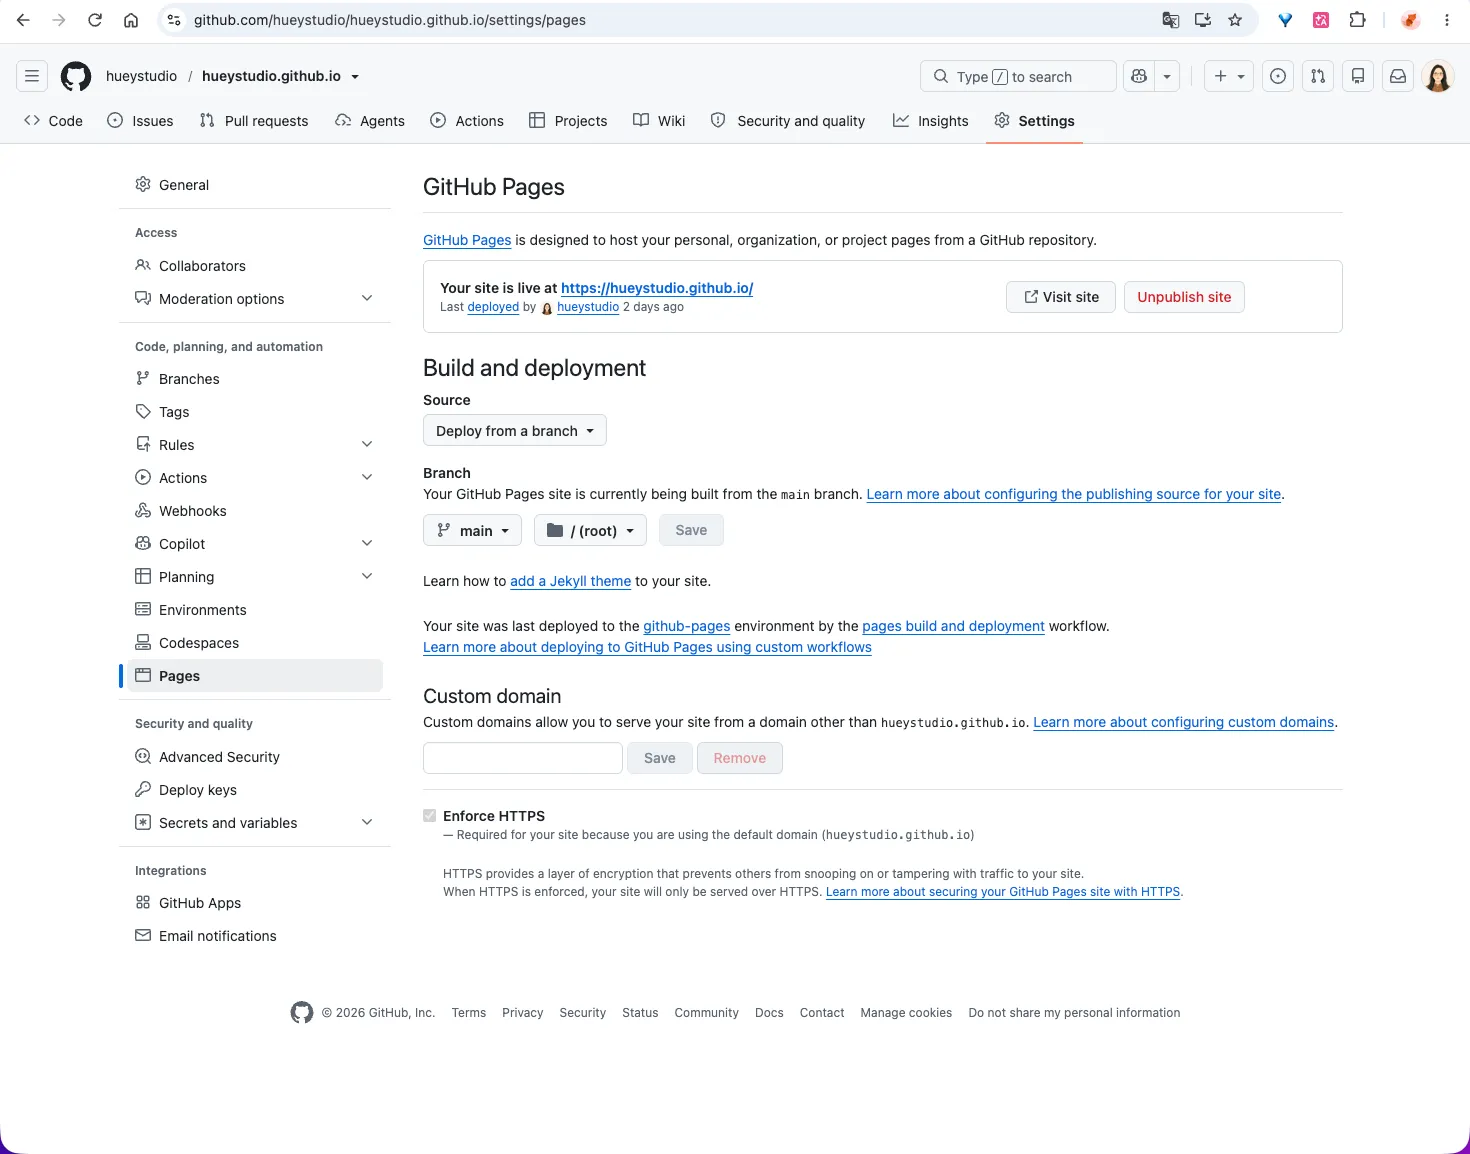Viewport: 1470px width, 1154px height.
Task: Toggle the Enforce HTTPS checkbox
Action: (430, 816)
